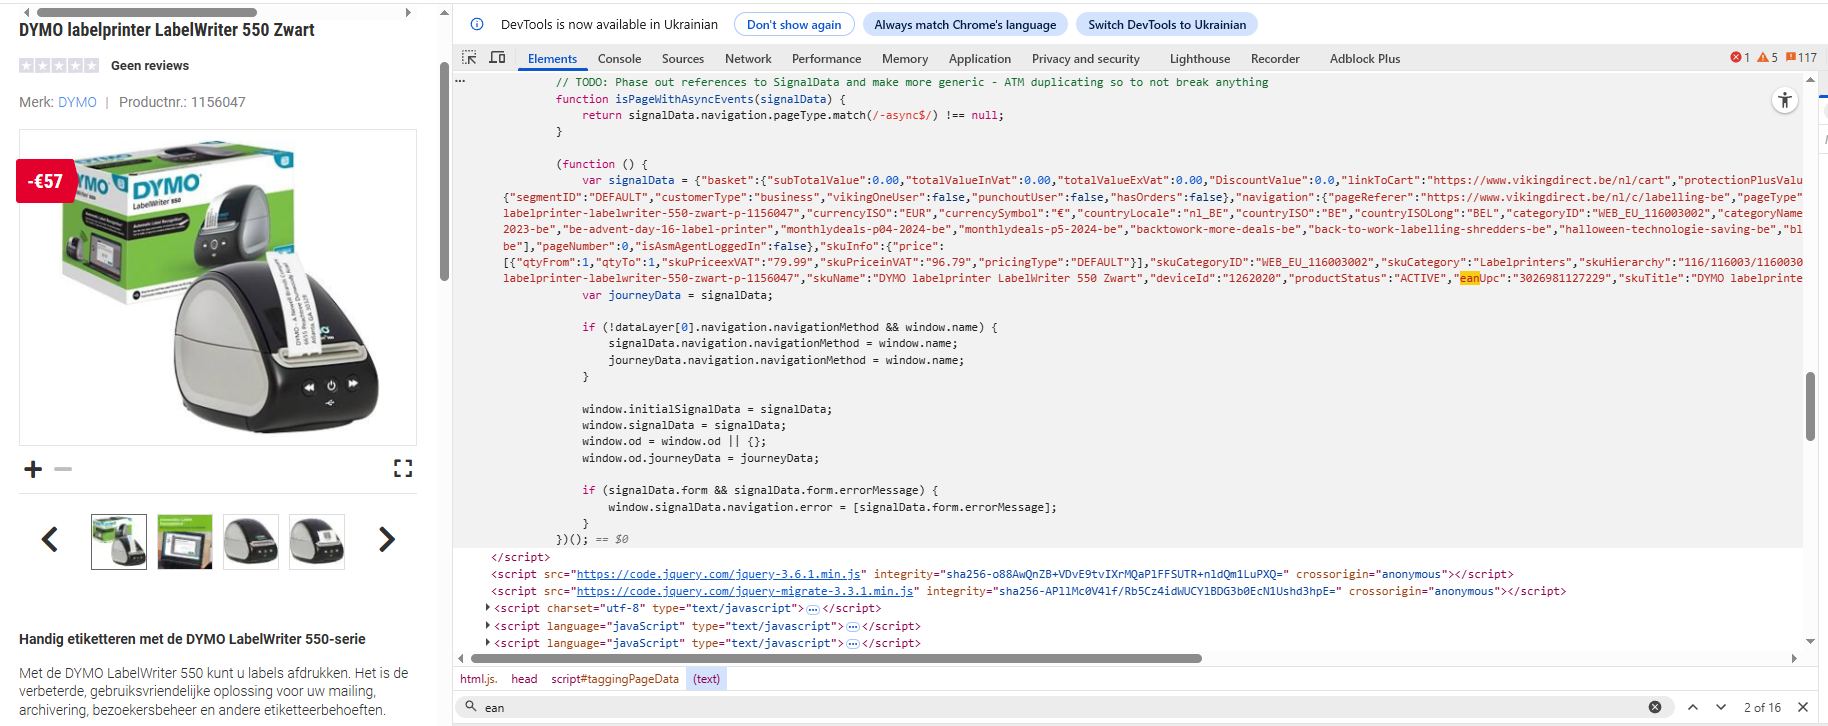1828x726 pixels.
Task: Click the product rating stars
Action: pos(59,65)
